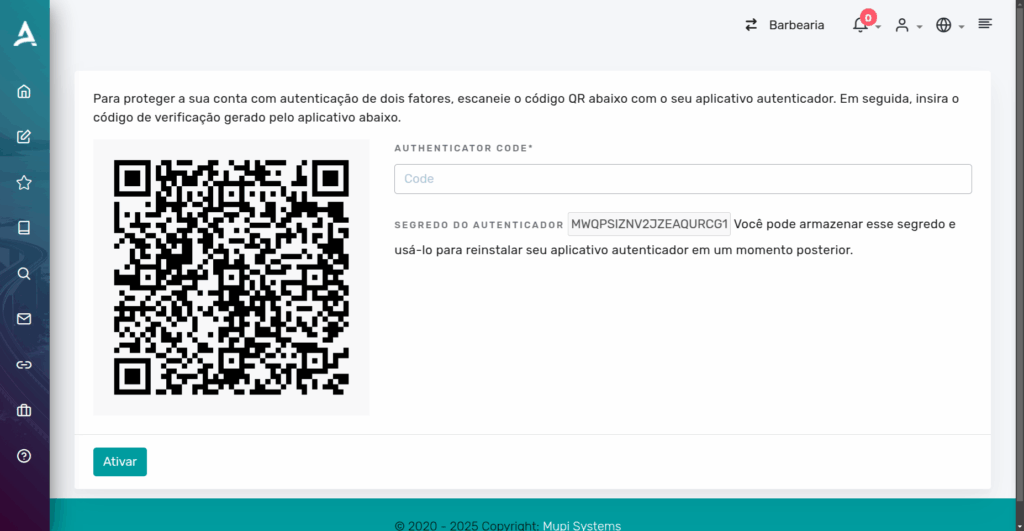Open the edit (pencil) icon in the sidebar

point(24,137)
